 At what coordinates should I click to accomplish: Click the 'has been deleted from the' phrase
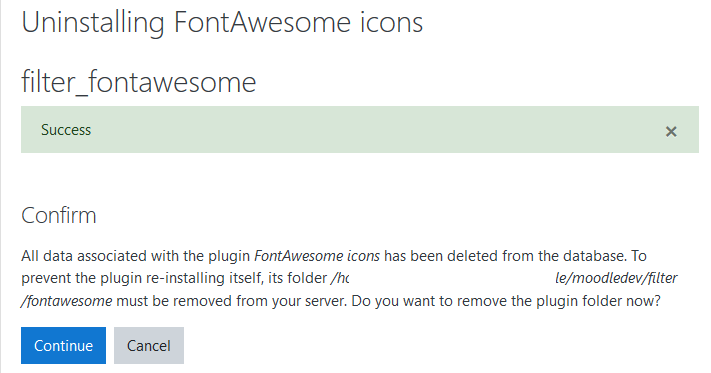coord(472,256)
